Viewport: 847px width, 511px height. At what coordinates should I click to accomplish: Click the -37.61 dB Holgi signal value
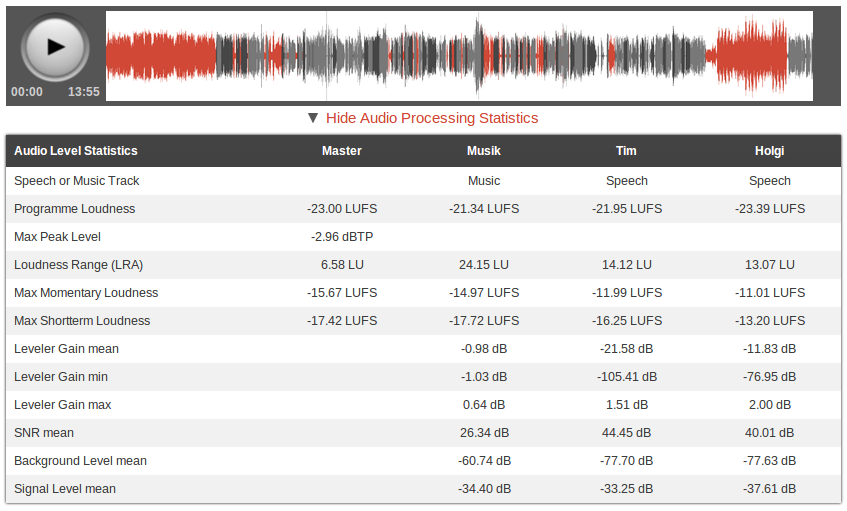coord(770,489)
